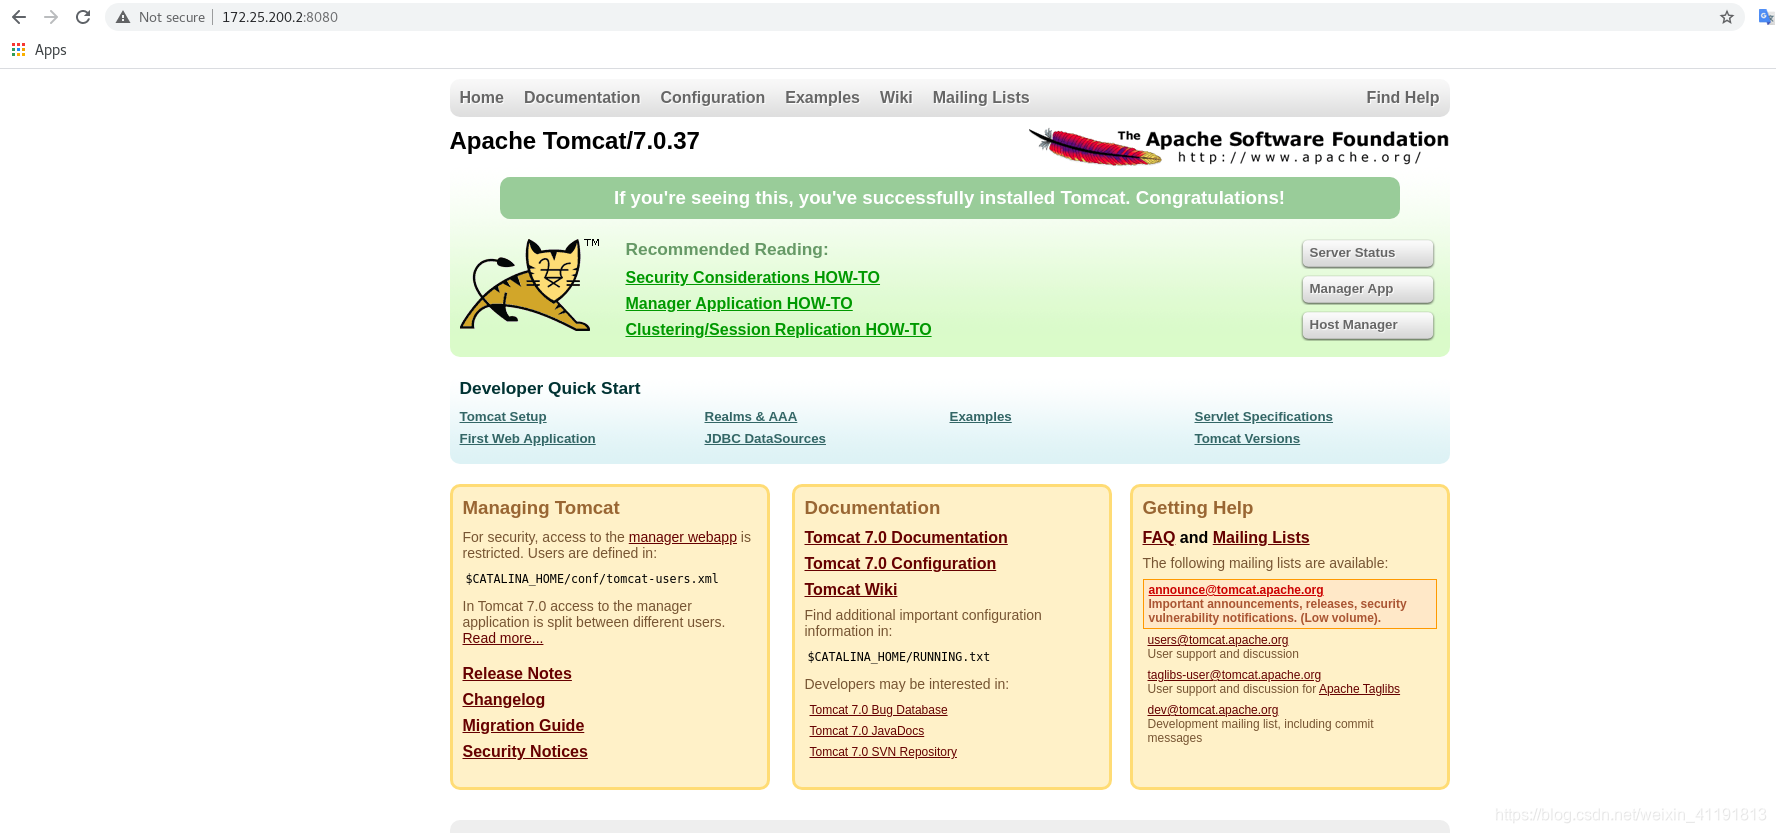Screen dimensions: 1776x833
Task: Open Find Help in the nav bar
Action: click(x=1402, y=97)
